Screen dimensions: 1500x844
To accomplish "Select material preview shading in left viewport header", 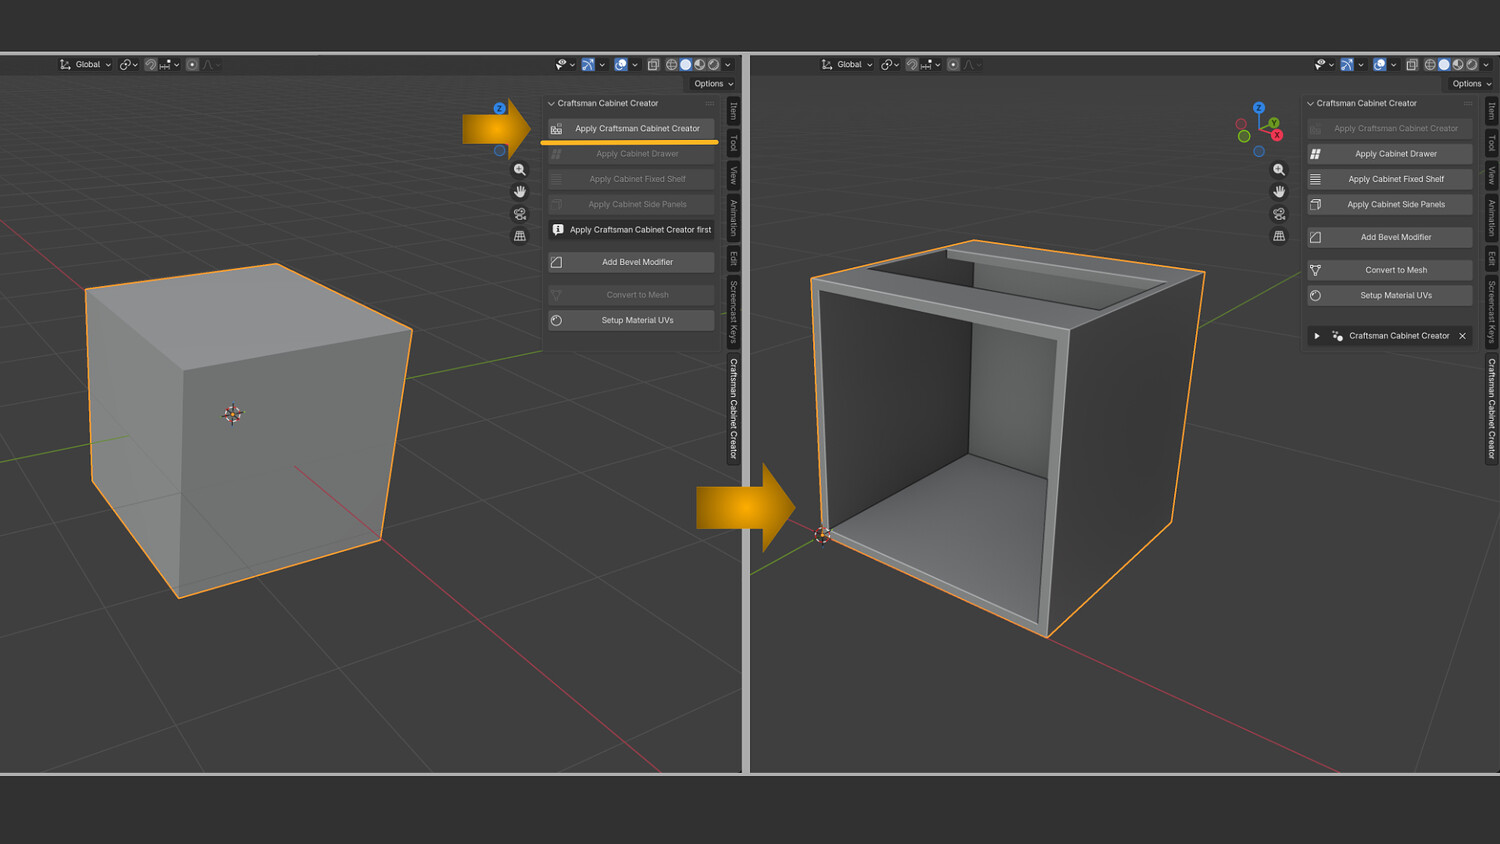I will (x=700, y=65).
